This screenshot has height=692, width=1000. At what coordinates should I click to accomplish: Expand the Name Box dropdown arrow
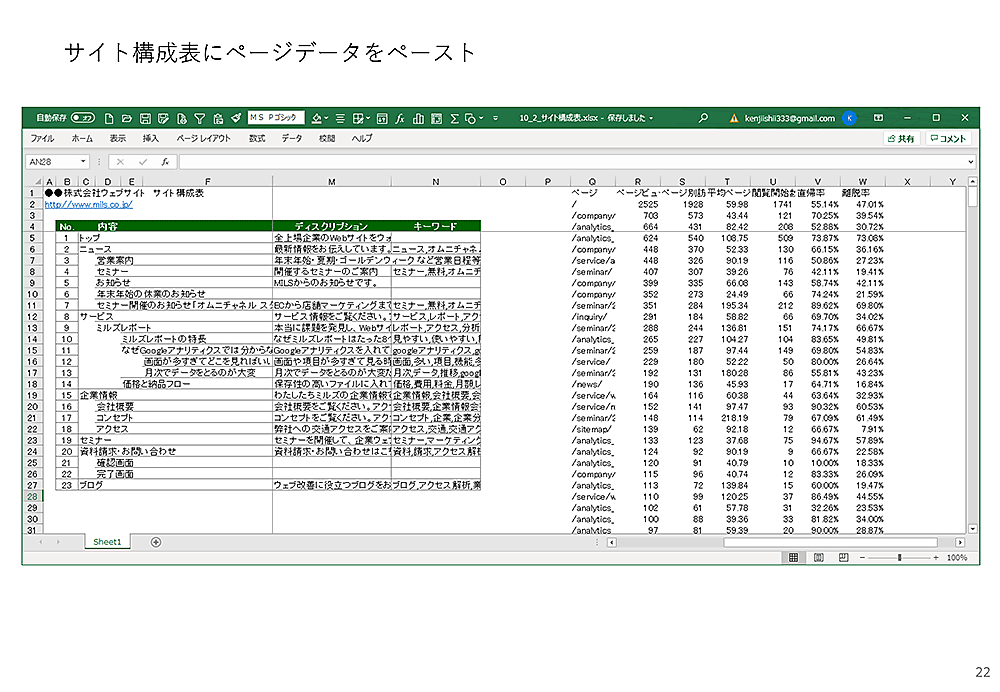[x=84, y=161]
